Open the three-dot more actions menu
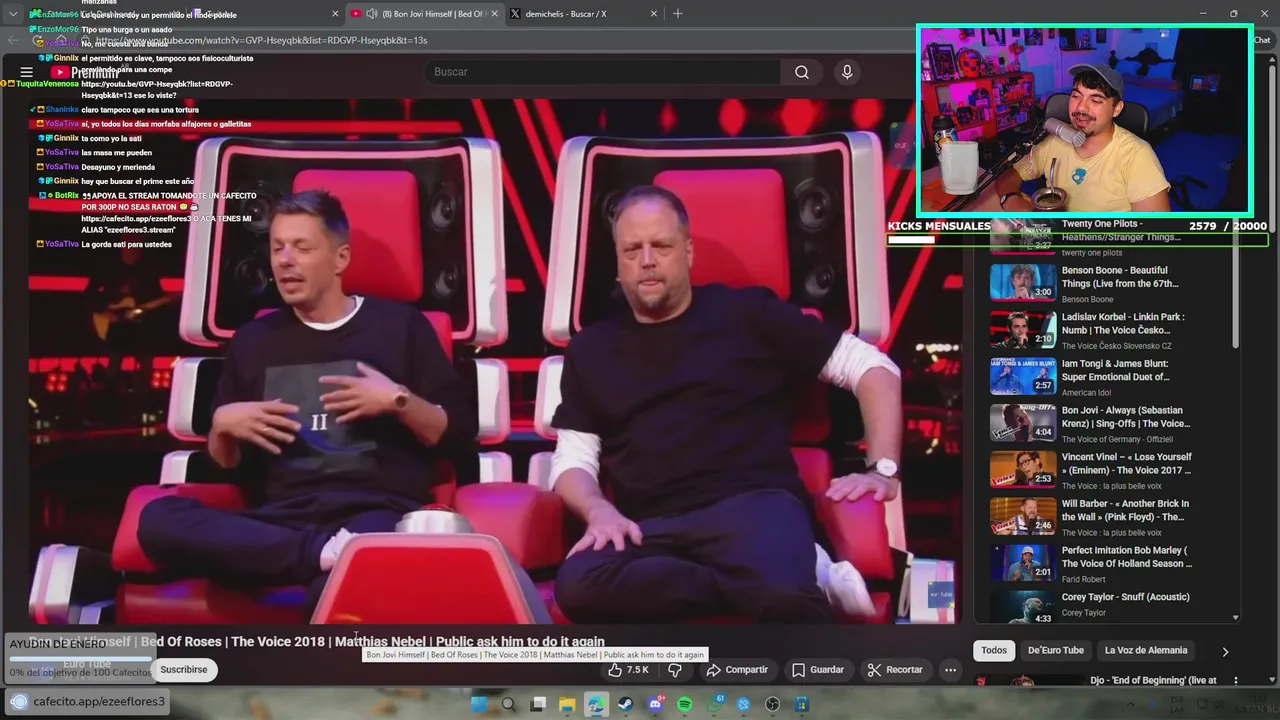Screen dimensions: 1280x720 [951, 670]
